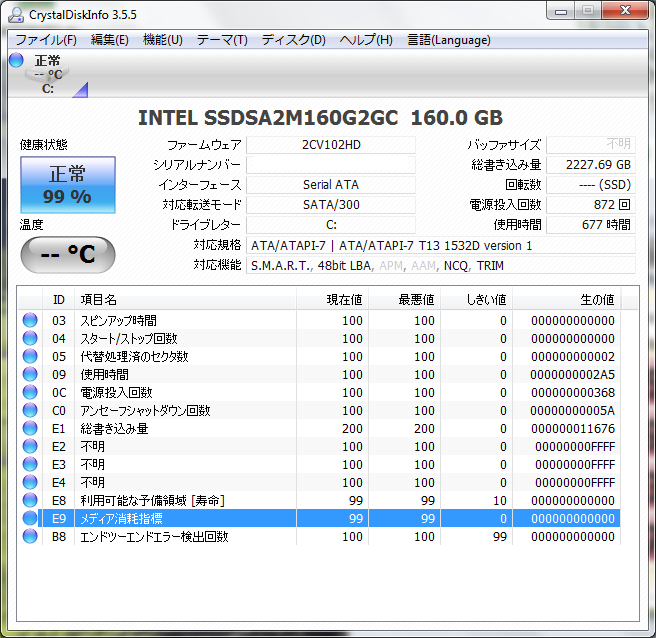Click status orb for attribute B8 row

coord(30,536)
